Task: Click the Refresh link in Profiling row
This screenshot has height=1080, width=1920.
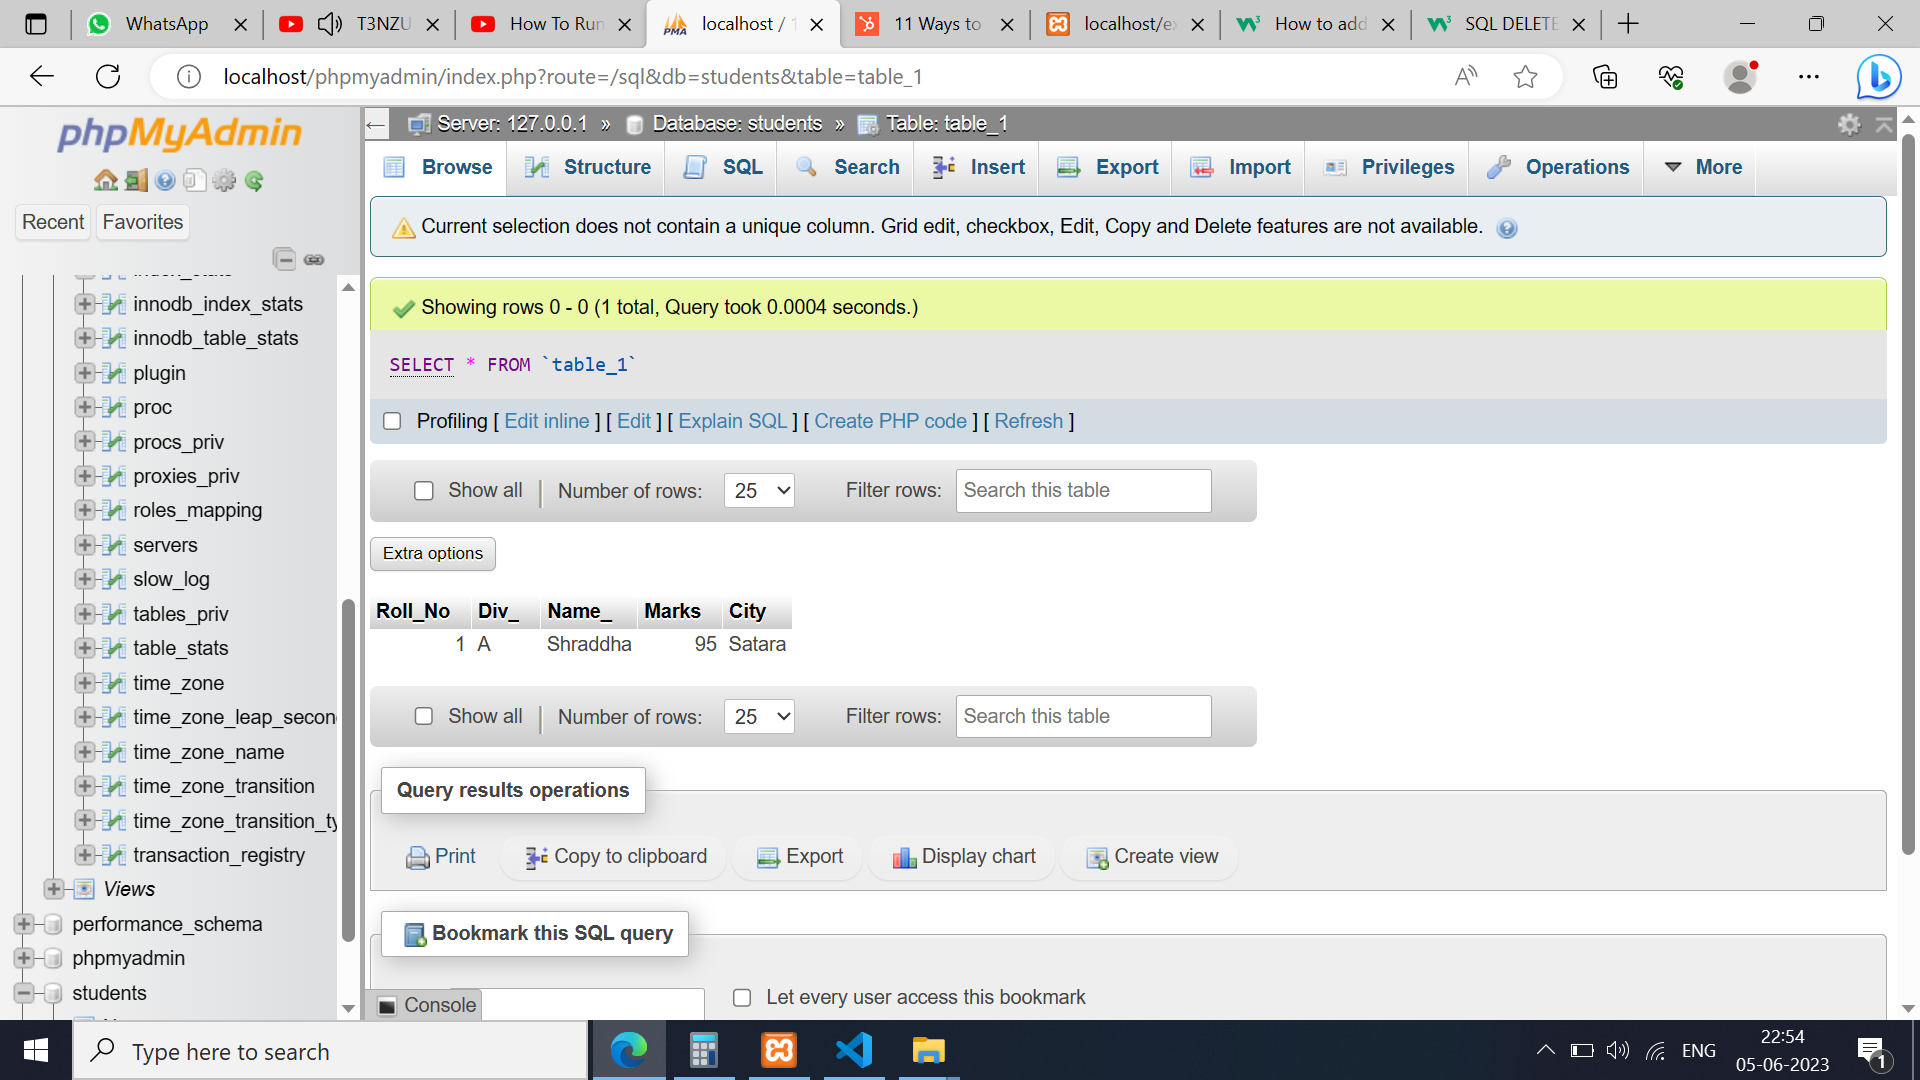Action: (x=1029, y=421)
